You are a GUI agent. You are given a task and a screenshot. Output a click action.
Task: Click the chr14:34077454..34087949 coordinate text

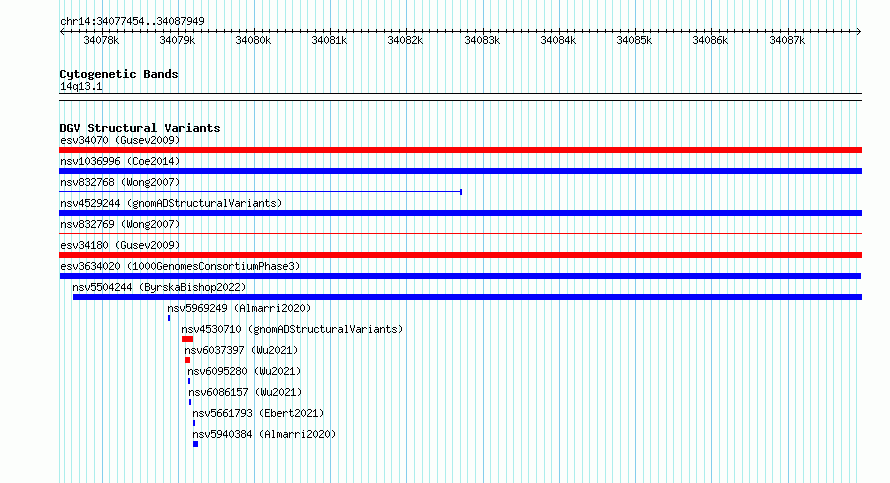132,21
